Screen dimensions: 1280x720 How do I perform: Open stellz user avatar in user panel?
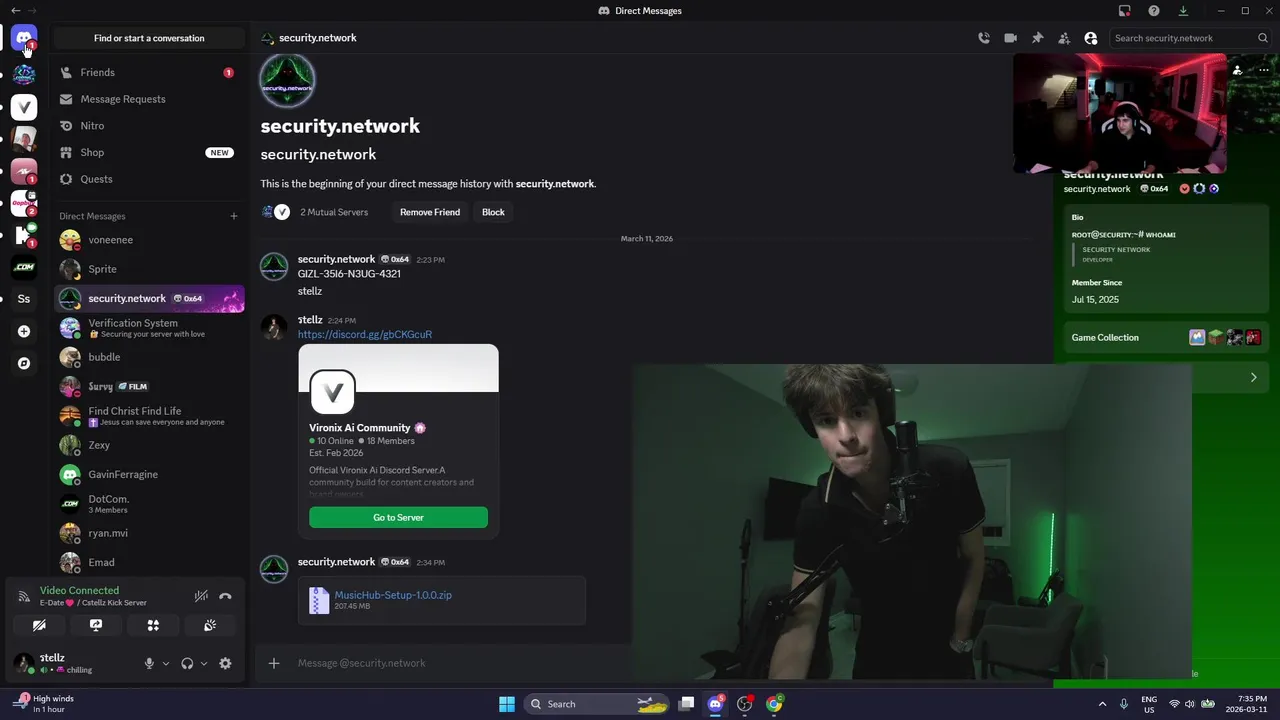click(23, 663)
